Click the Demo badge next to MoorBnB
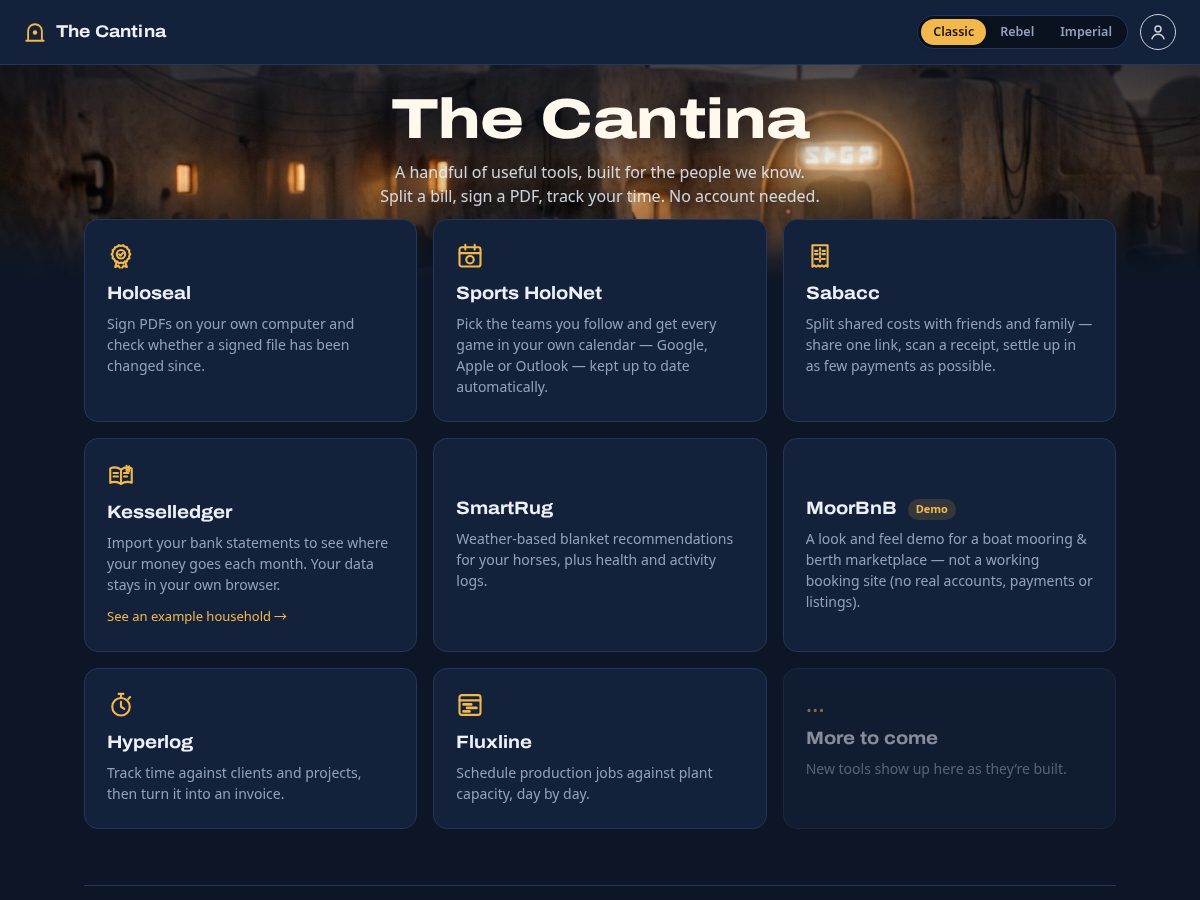The image size is (1200, 900). point(931,509)
